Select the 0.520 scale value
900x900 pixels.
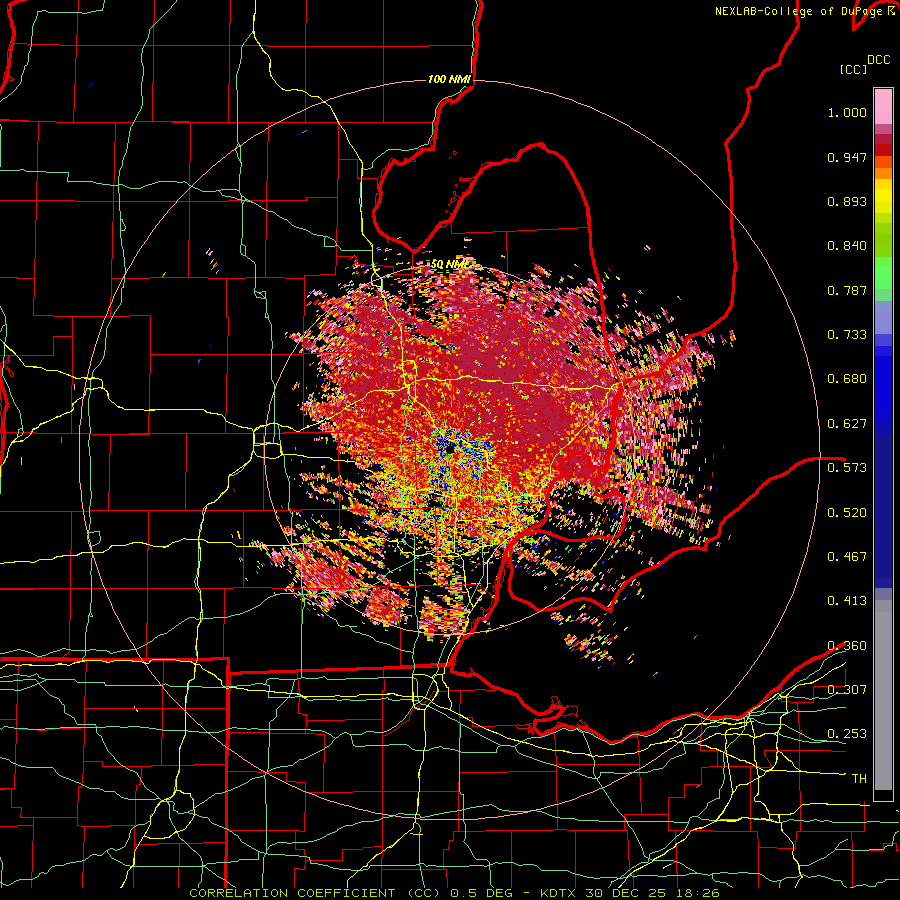847,513
